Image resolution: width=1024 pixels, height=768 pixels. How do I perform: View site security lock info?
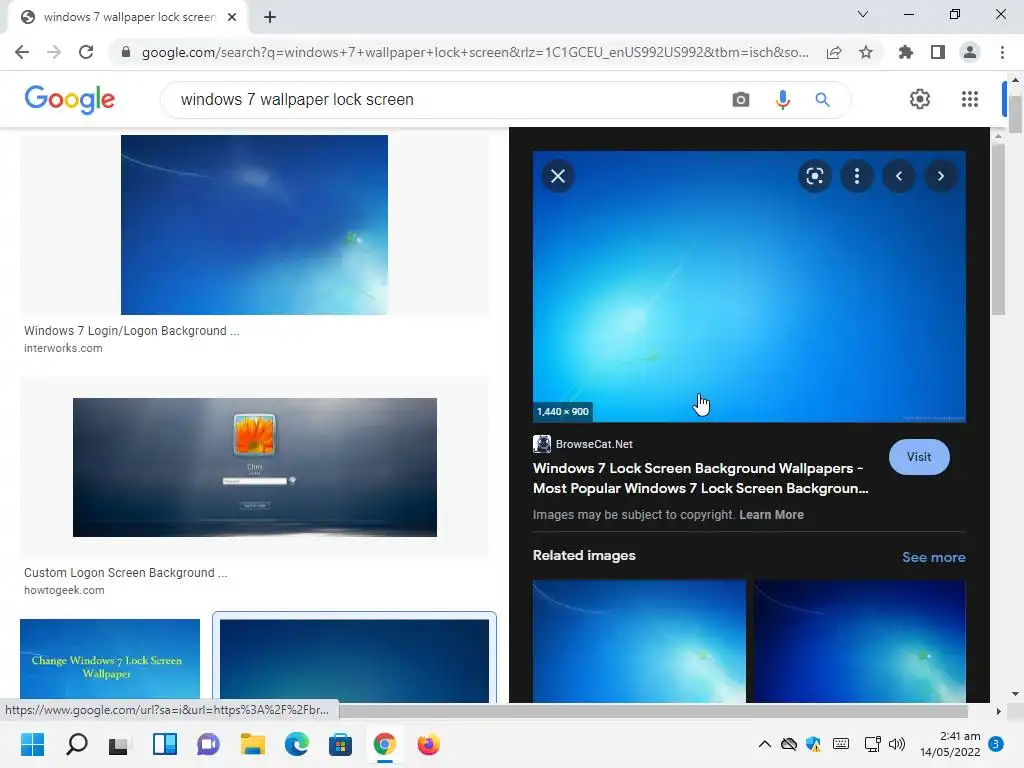[126, 52]
